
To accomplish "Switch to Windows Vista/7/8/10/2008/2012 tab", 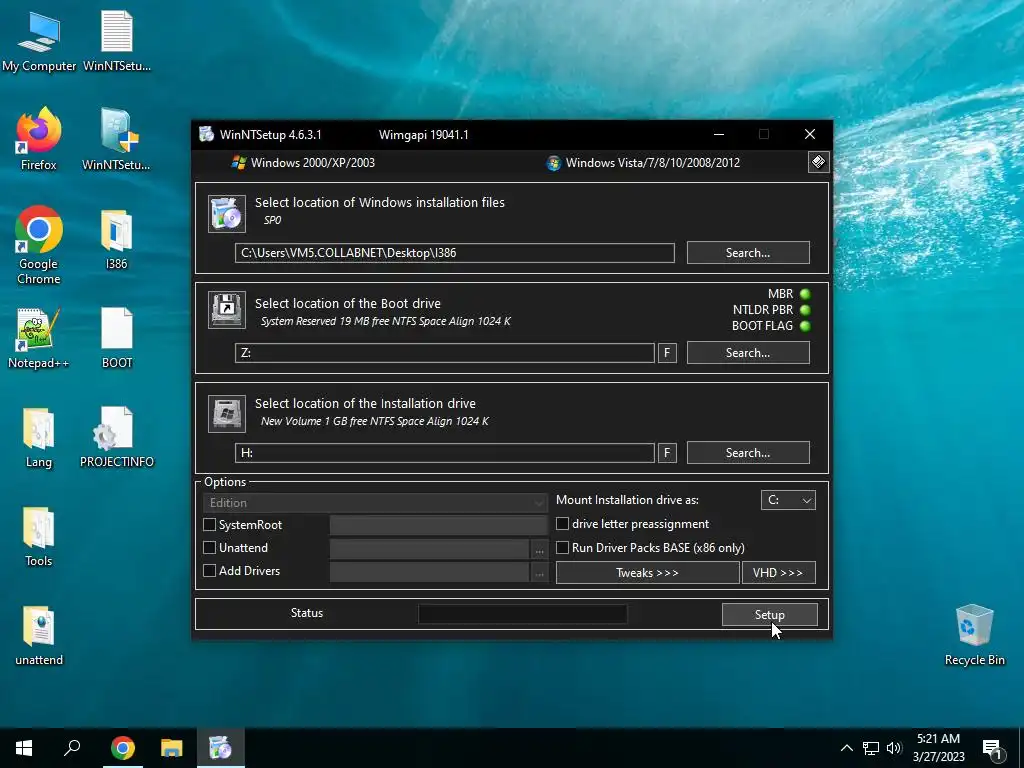I will pyautogui.click(x=643, y=163).
